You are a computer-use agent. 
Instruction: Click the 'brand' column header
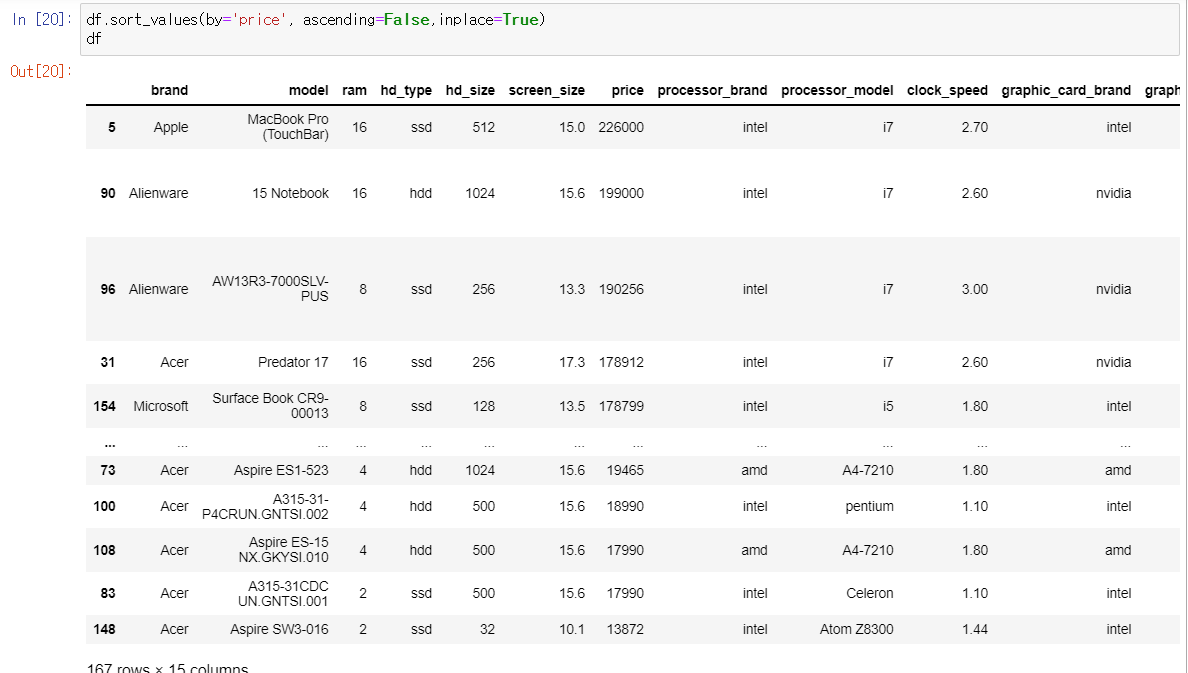169,90
